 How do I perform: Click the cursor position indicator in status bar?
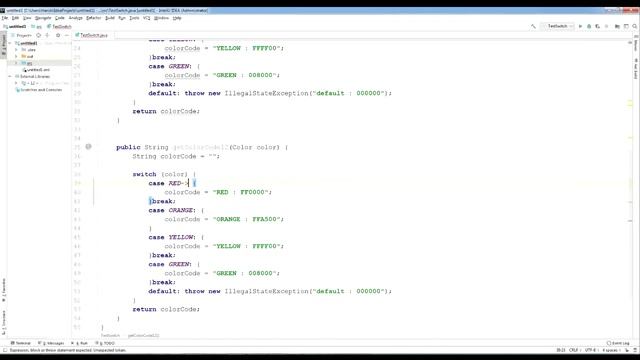click(561, 350)
